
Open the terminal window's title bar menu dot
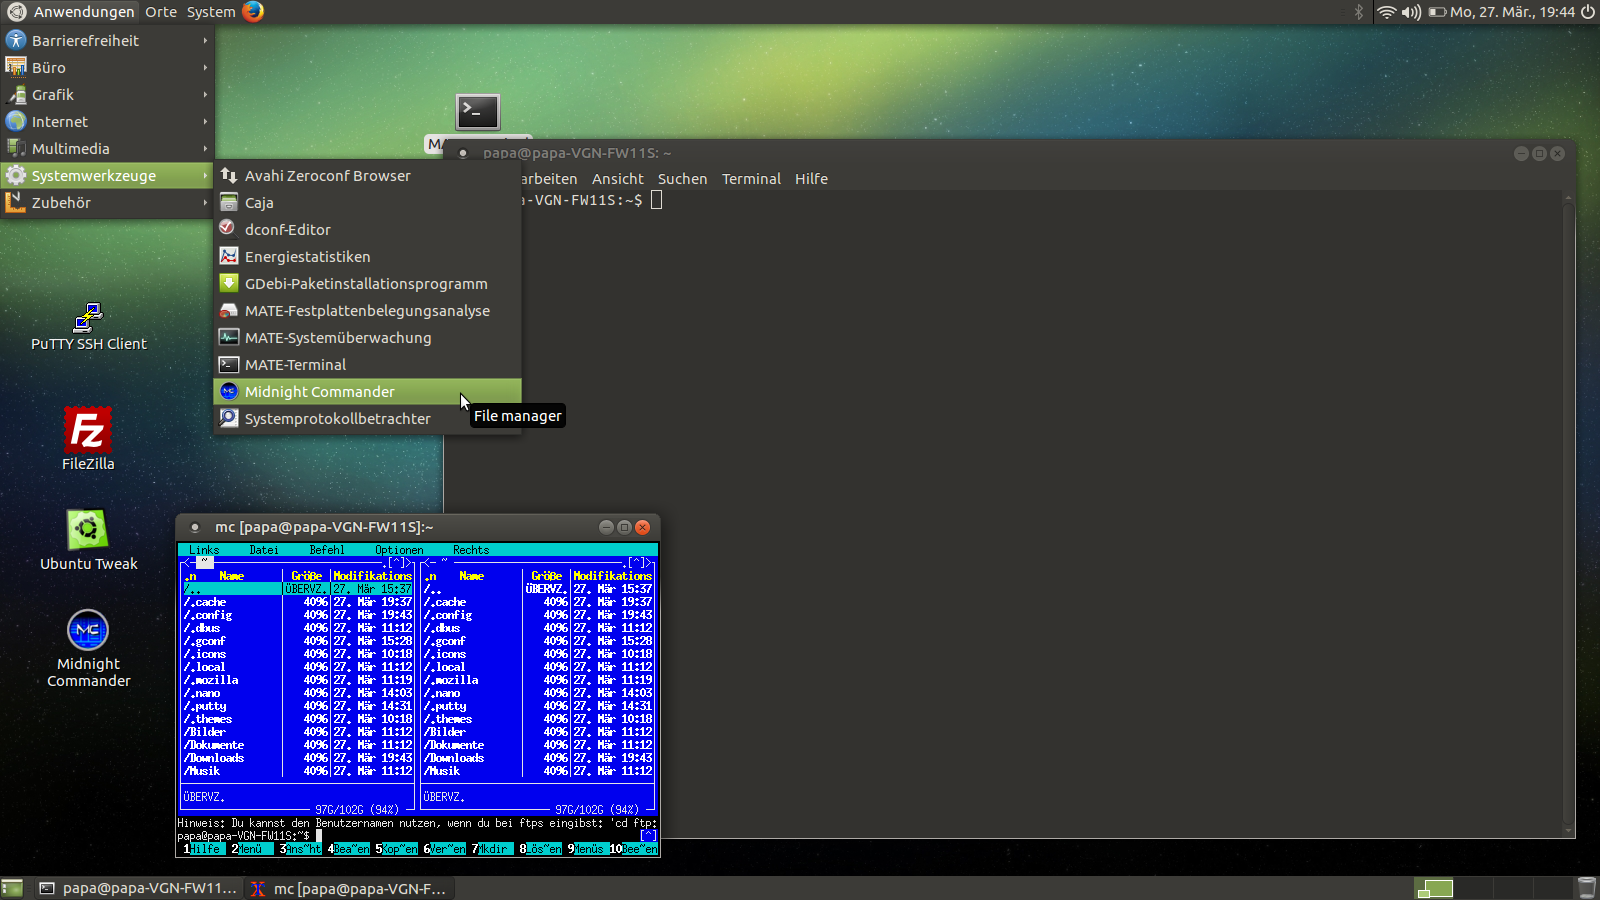click(463, 153)
